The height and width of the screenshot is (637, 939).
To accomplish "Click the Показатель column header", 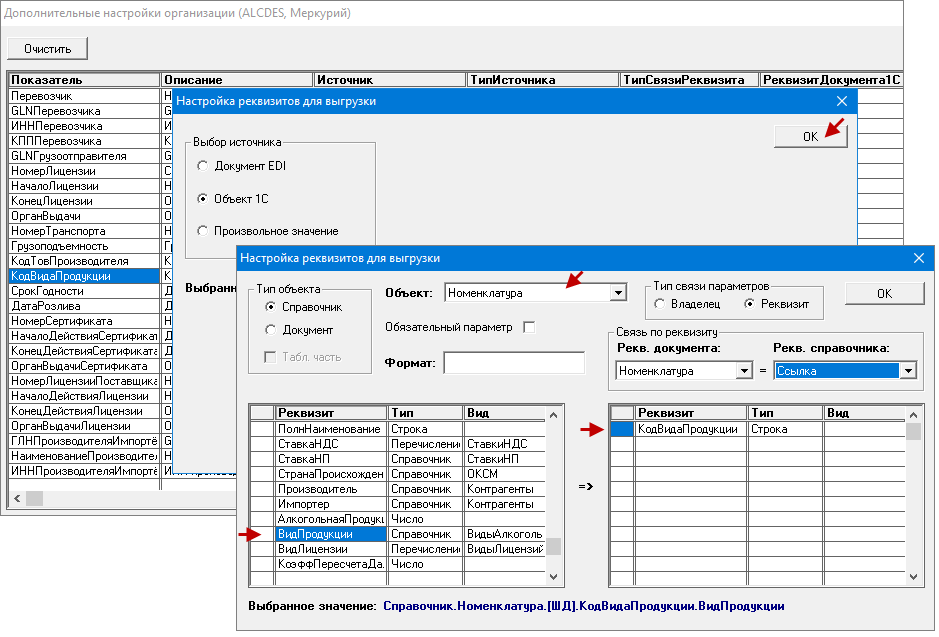I will point(84,80).
